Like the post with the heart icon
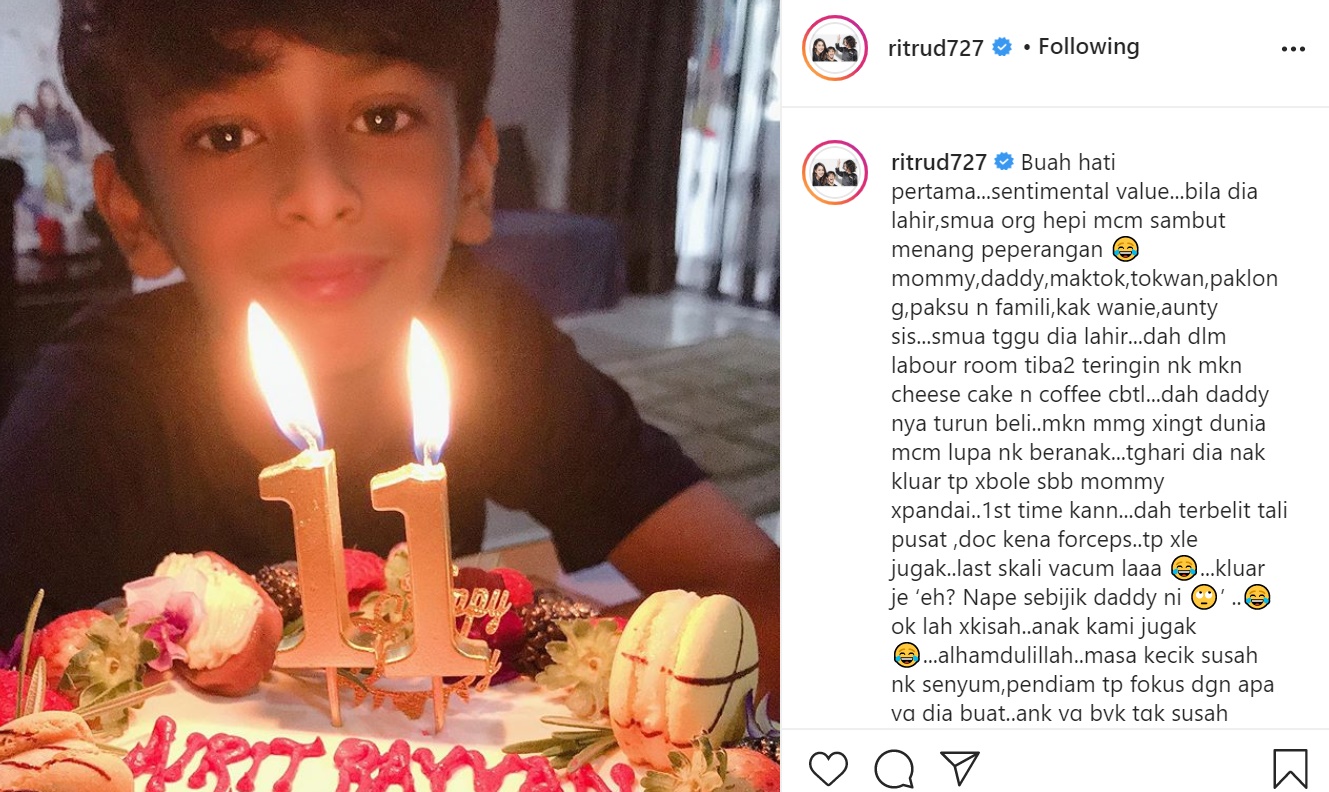 828,768
